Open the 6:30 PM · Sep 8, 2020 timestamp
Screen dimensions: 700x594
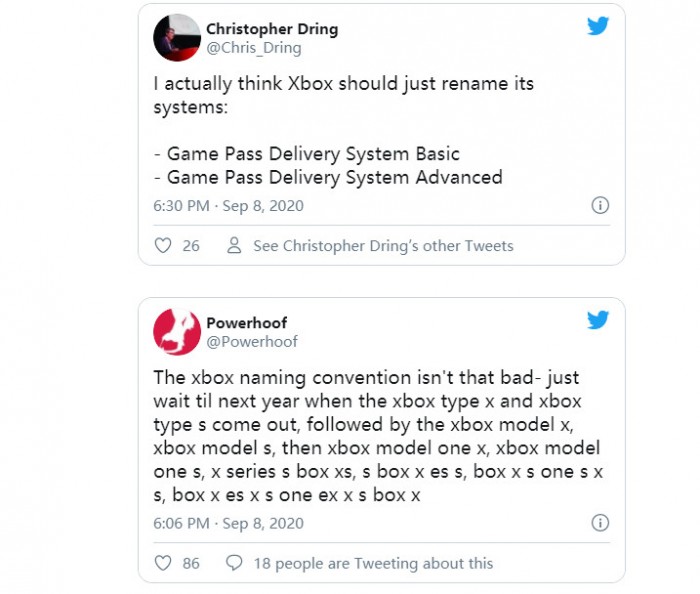228,206
